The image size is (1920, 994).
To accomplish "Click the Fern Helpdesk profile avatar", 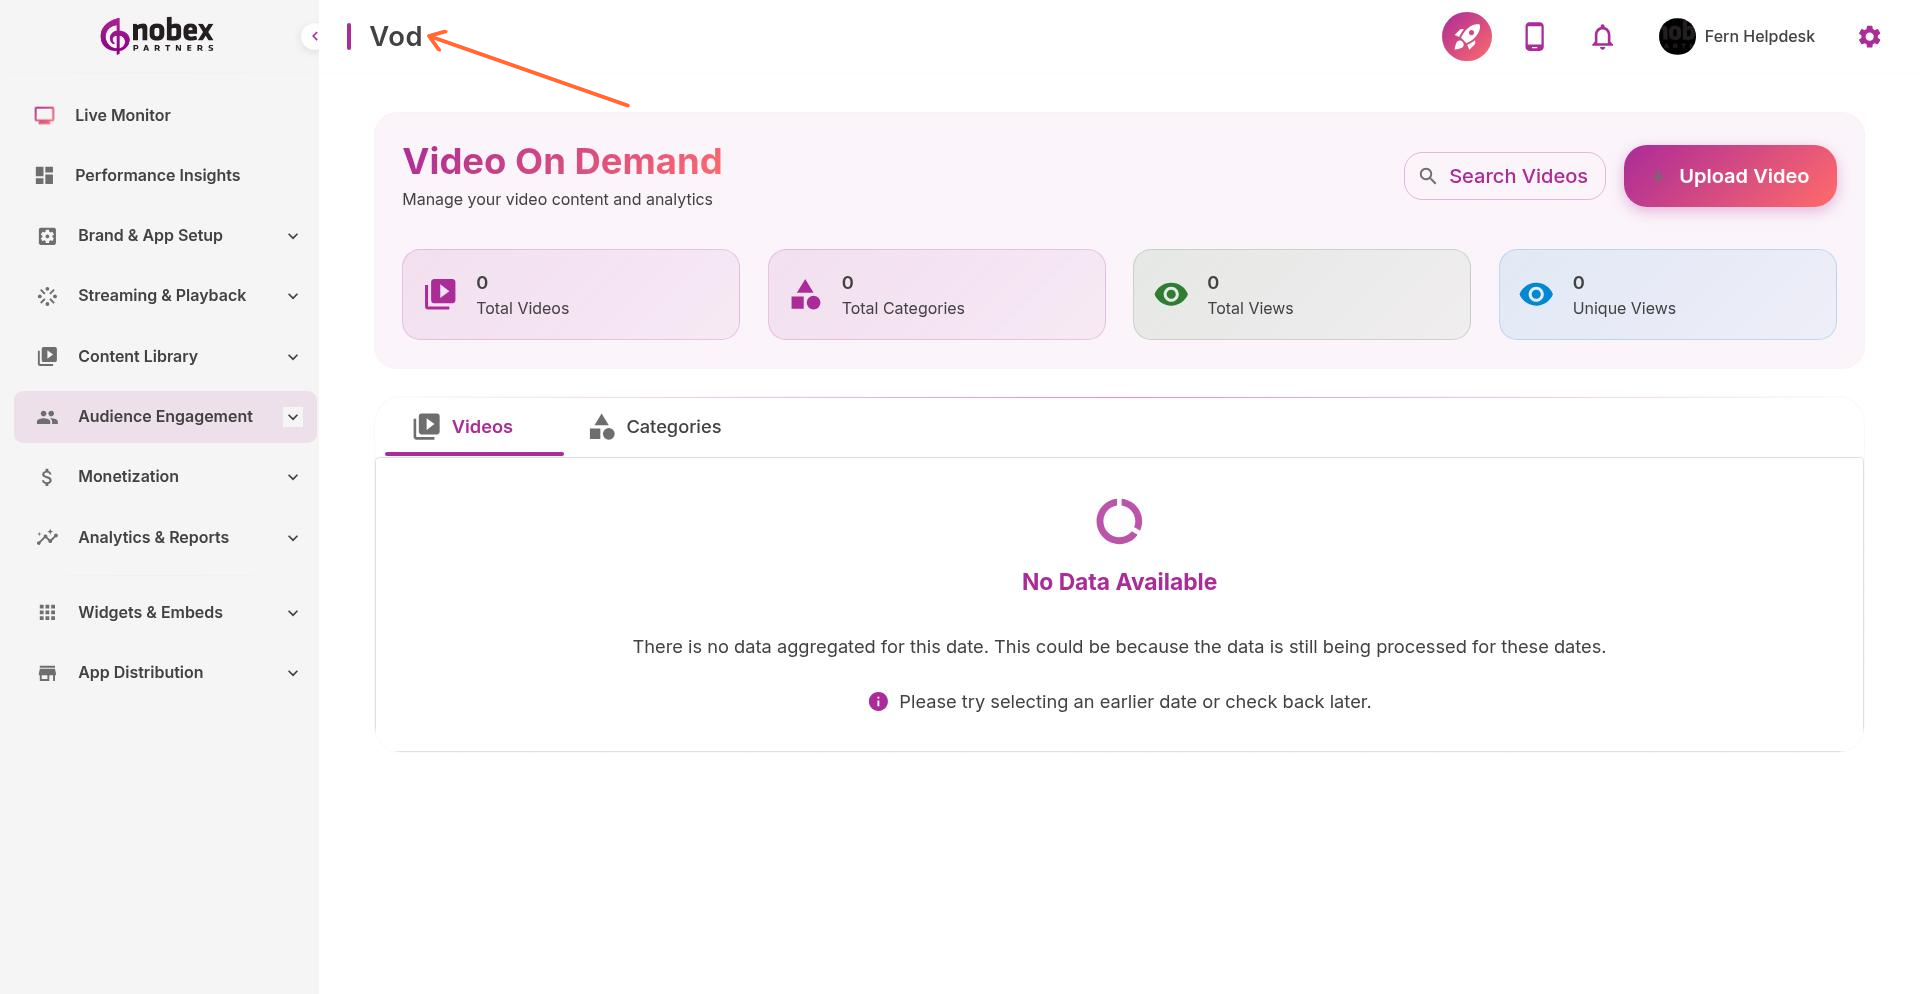I will pos(1676,36).
